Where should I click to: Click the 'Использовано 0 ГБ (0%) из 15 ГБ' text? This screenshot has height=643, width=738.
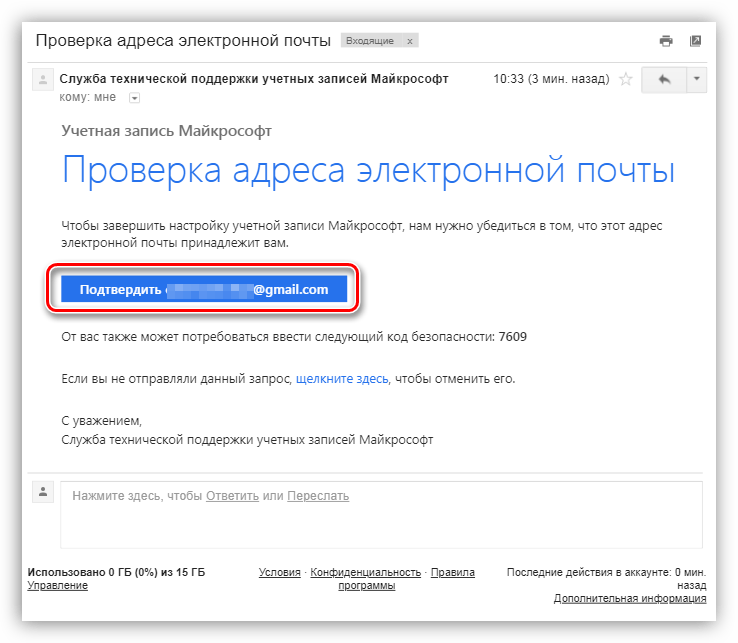116,572
